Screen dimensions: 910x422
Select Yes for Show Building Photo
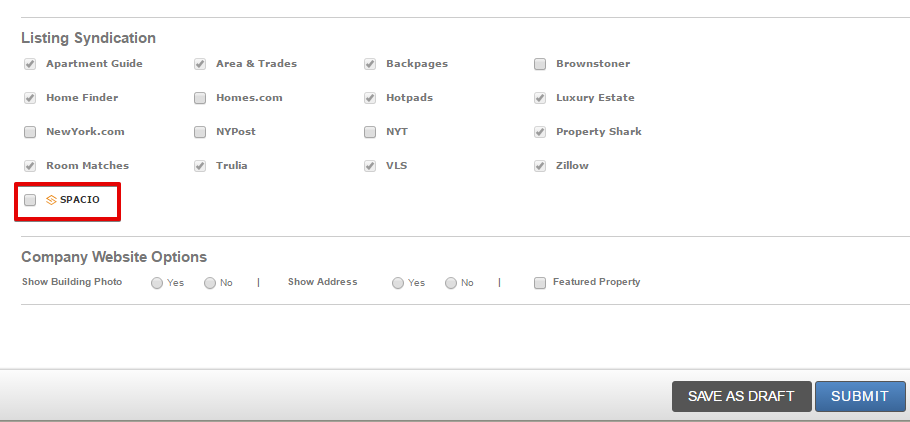coord(157,283)
